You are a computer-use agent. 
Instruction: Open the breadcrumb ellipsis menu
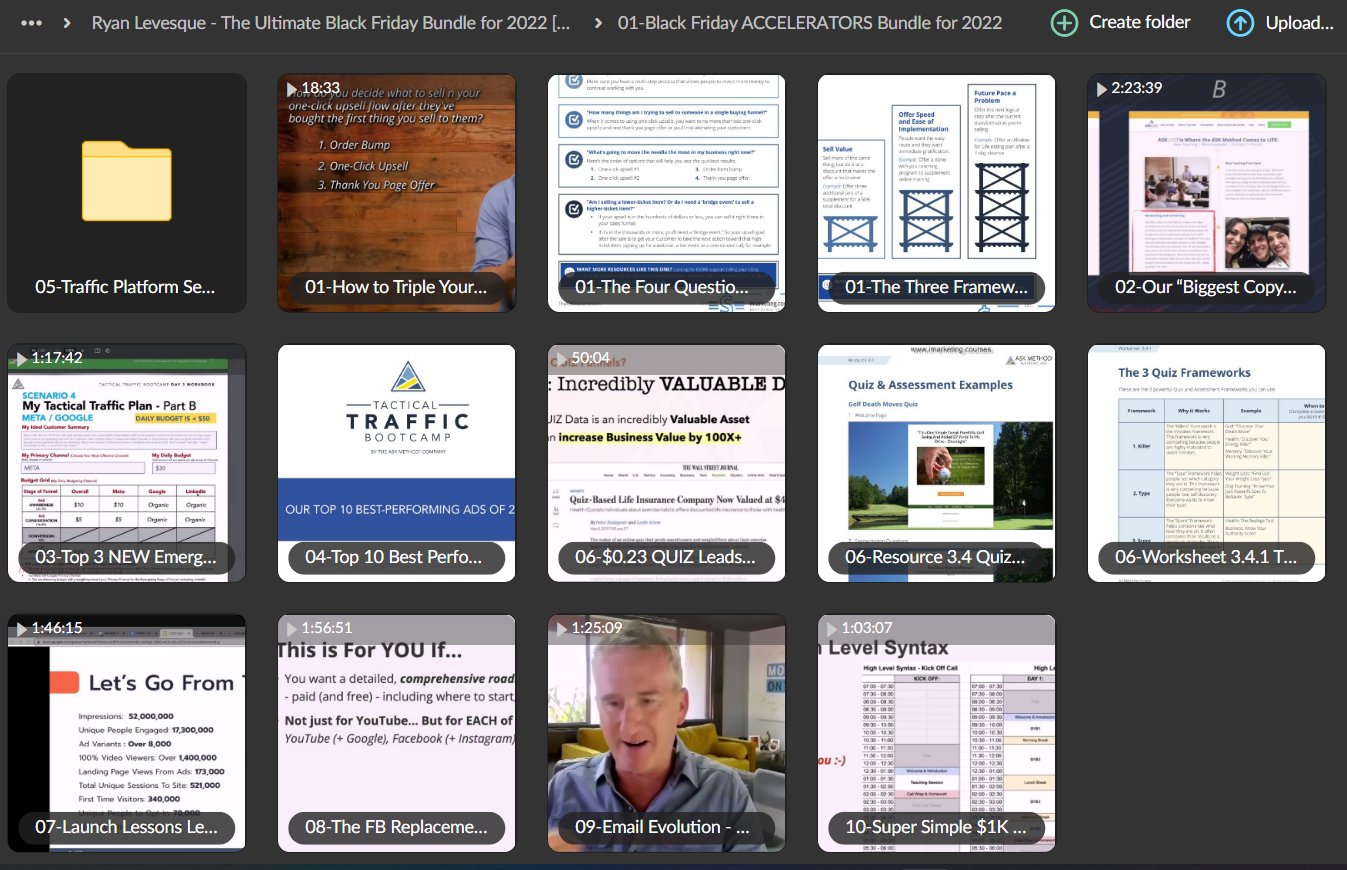(31, 23)
